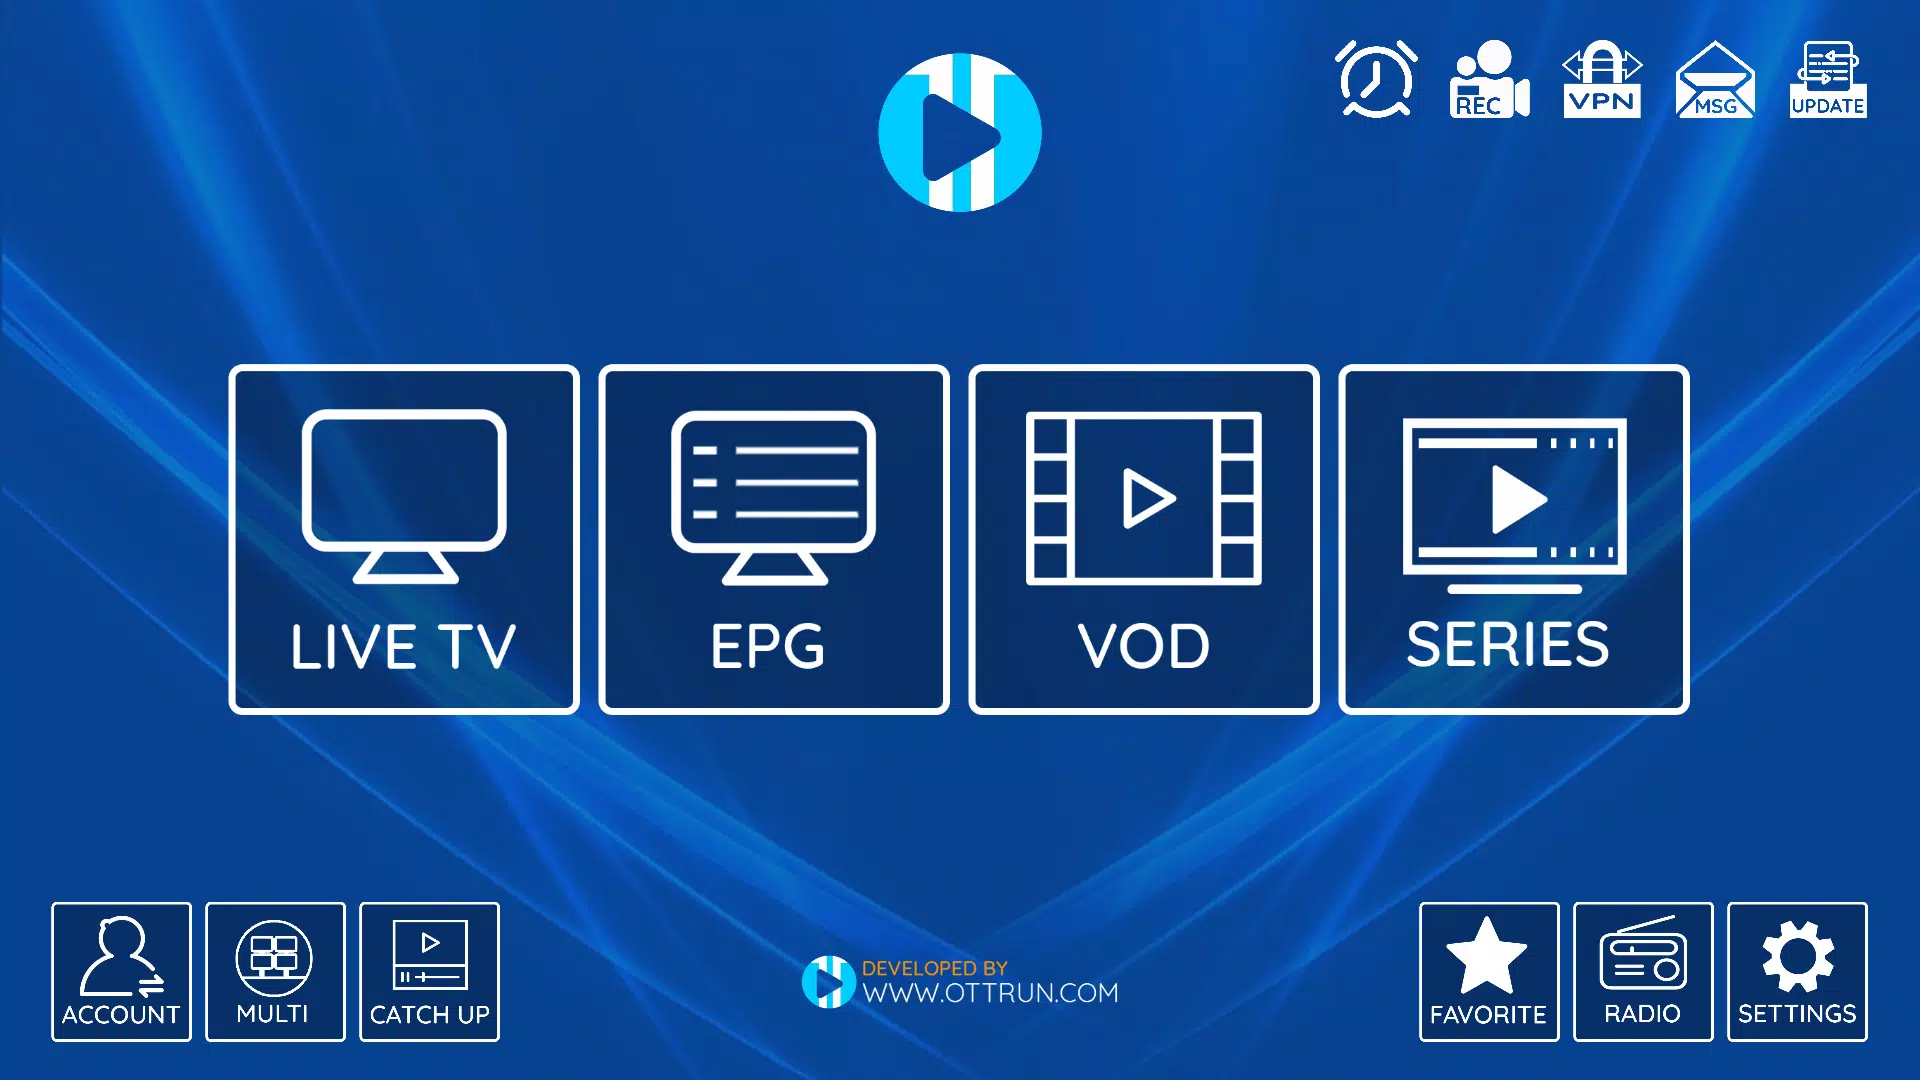Select the VOD section

pos(1143,539)
